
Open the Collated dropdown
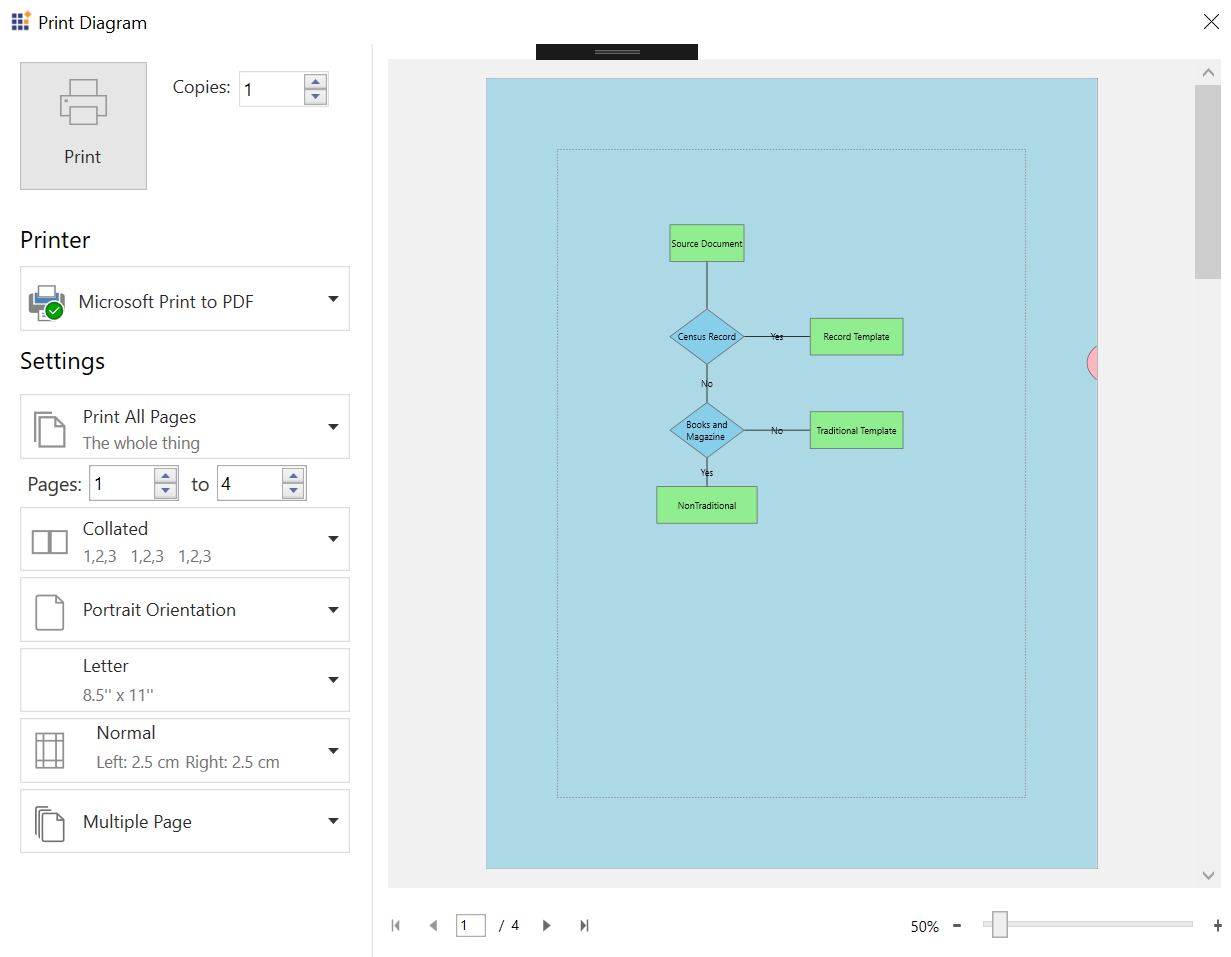[x=185, y=539]
